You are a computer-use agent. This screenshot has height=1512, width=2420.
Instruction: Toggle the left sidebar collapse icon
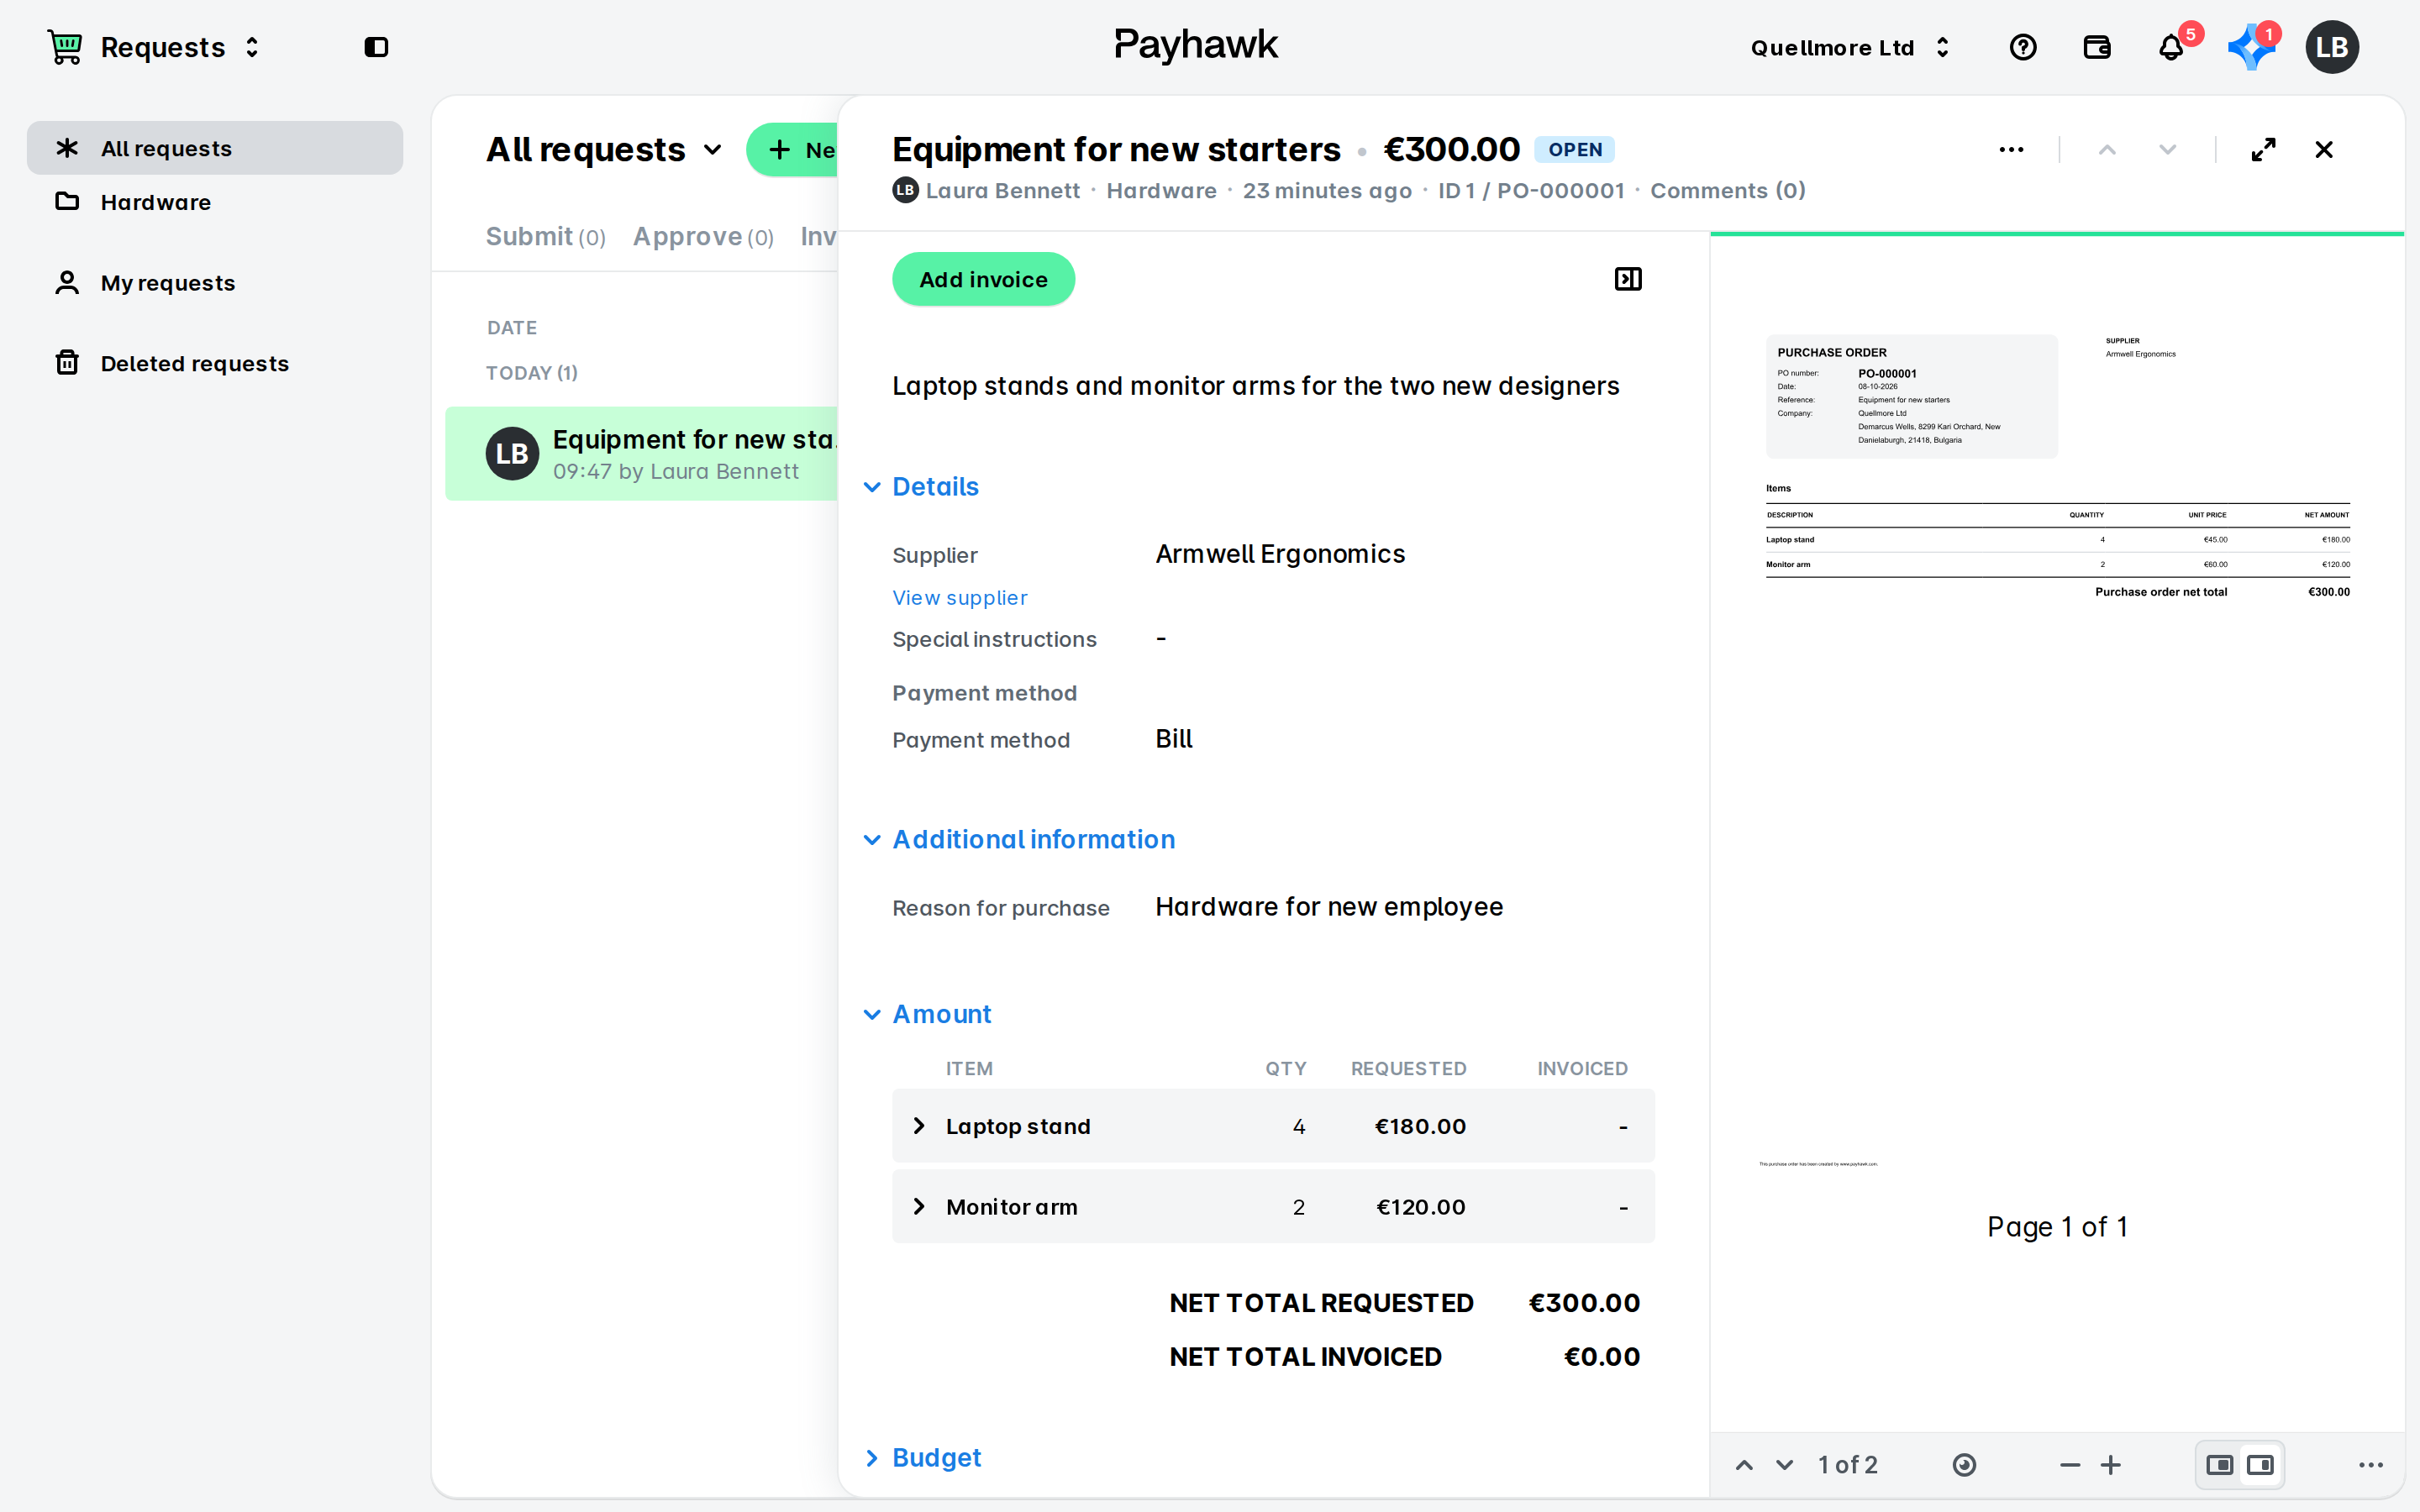pyautogui.click(x=376, y=47)
